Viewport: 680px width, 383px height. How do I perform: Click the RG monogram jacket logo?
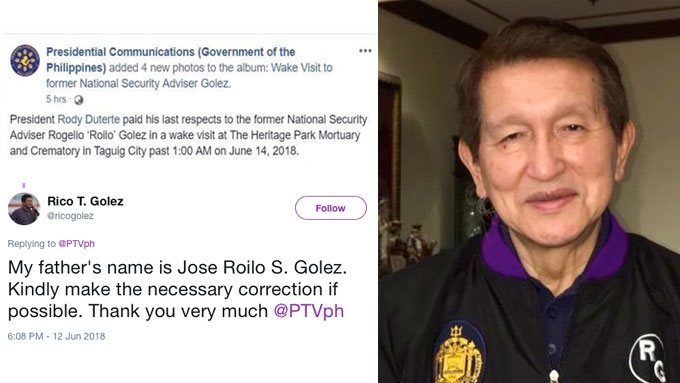649,359
